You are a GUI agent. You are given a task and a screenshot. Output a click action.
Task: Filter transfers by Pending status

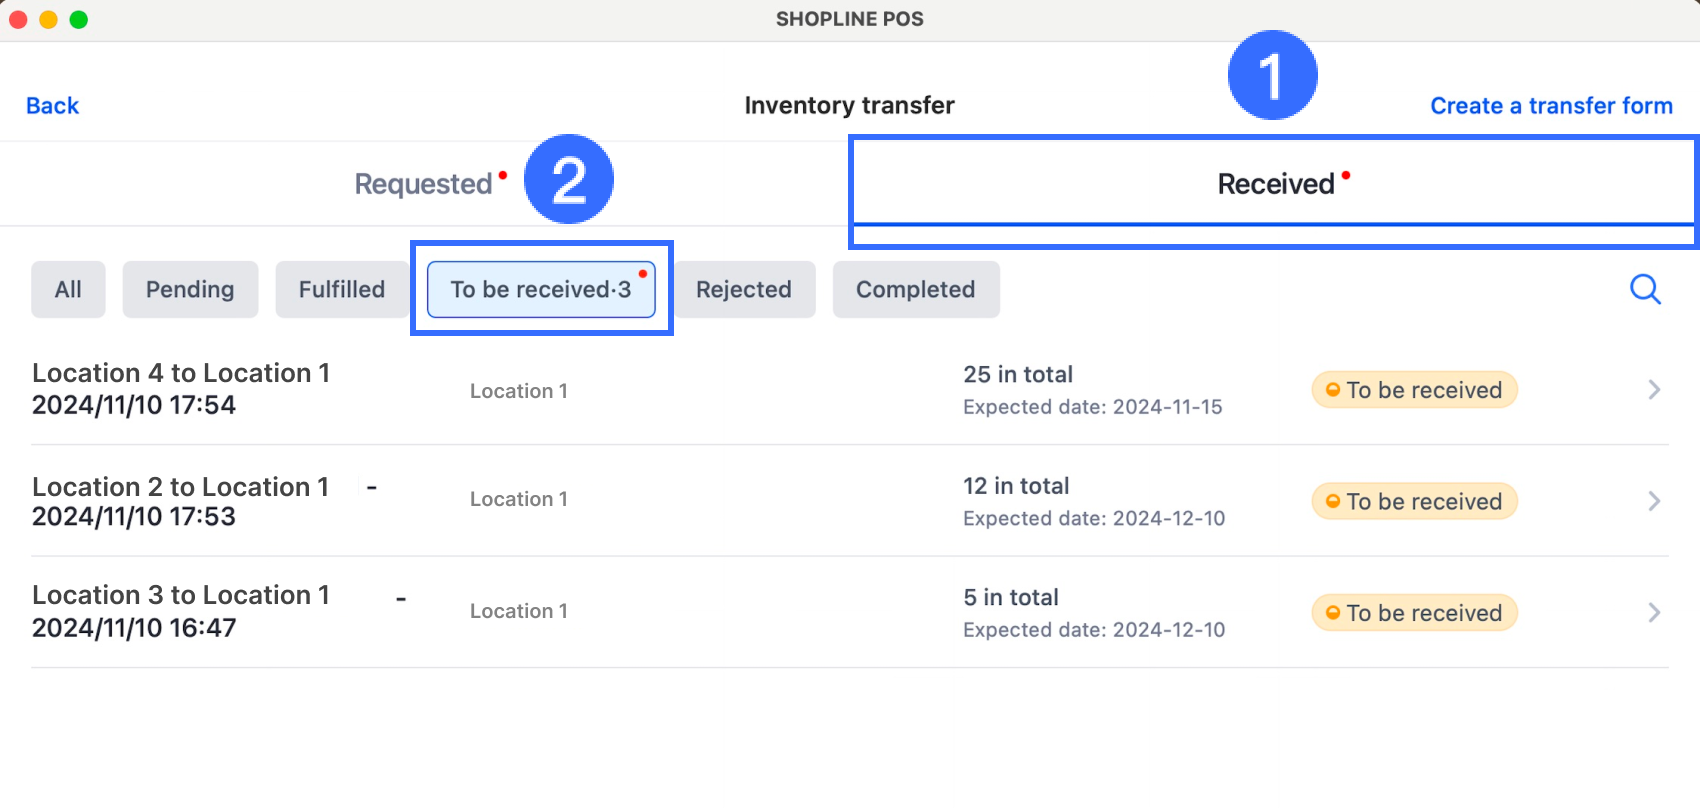tap(190, 290)
